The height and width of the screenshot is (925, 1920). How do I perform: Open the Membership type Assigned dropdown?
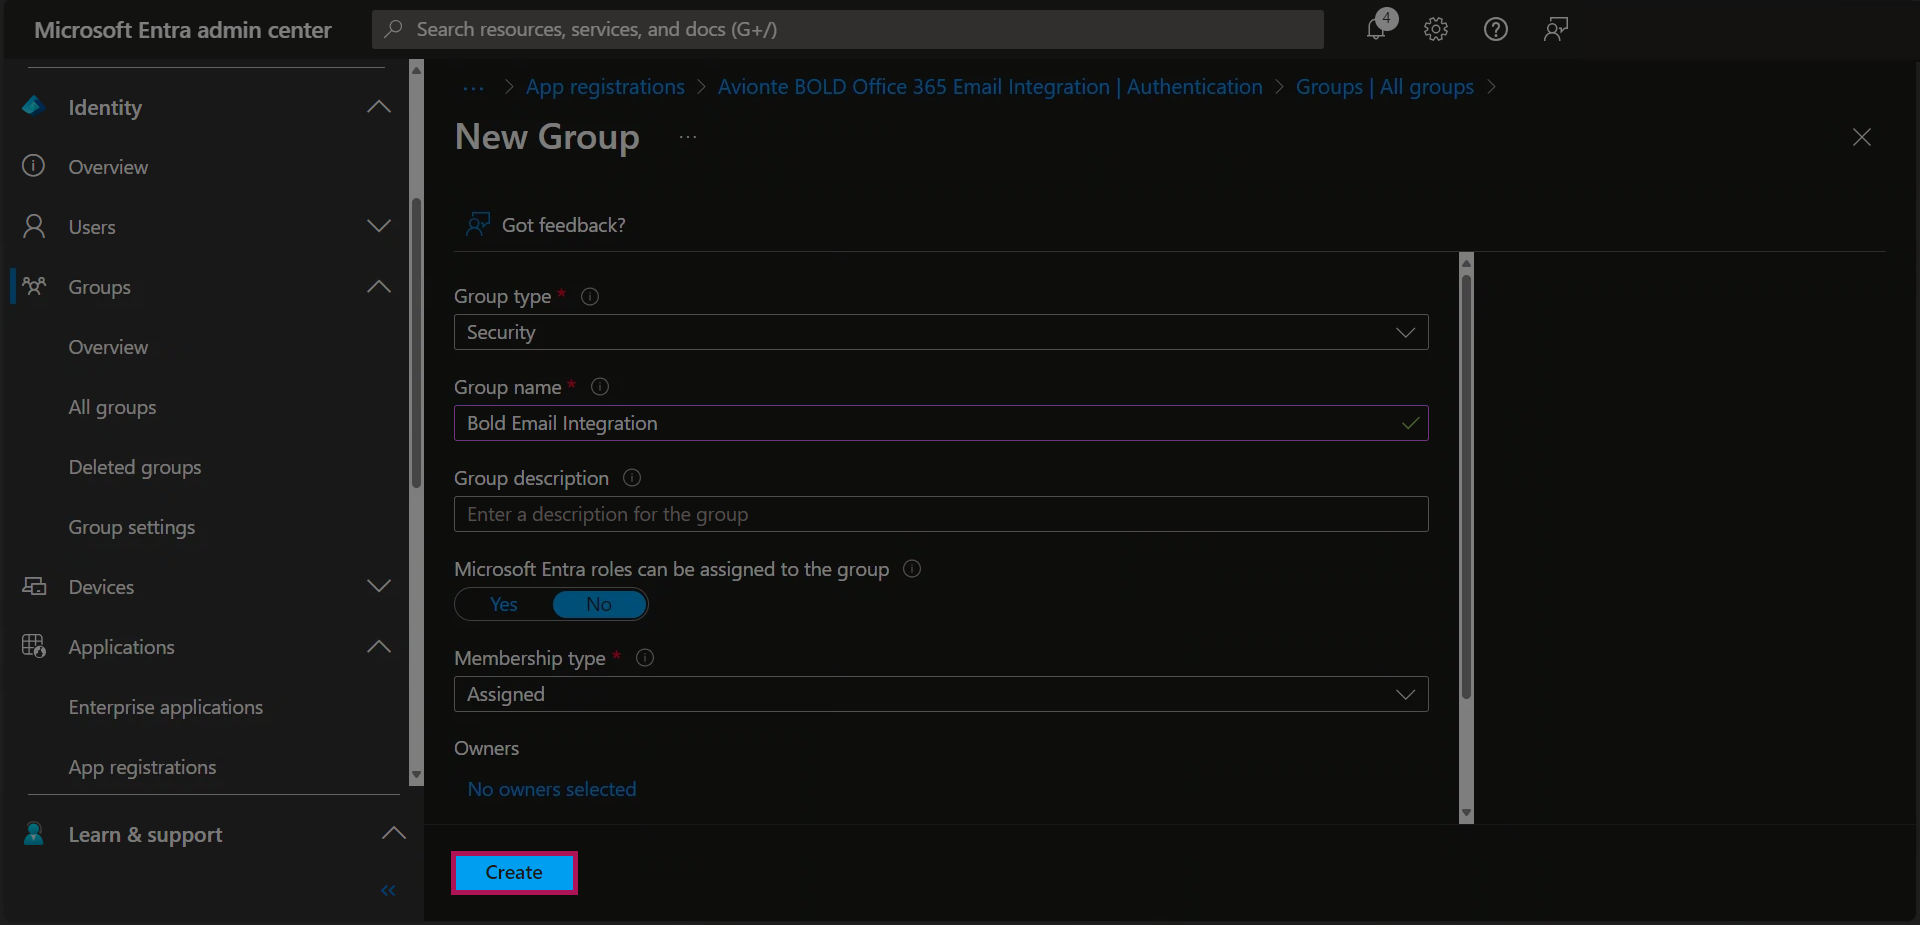coord(941,694)
